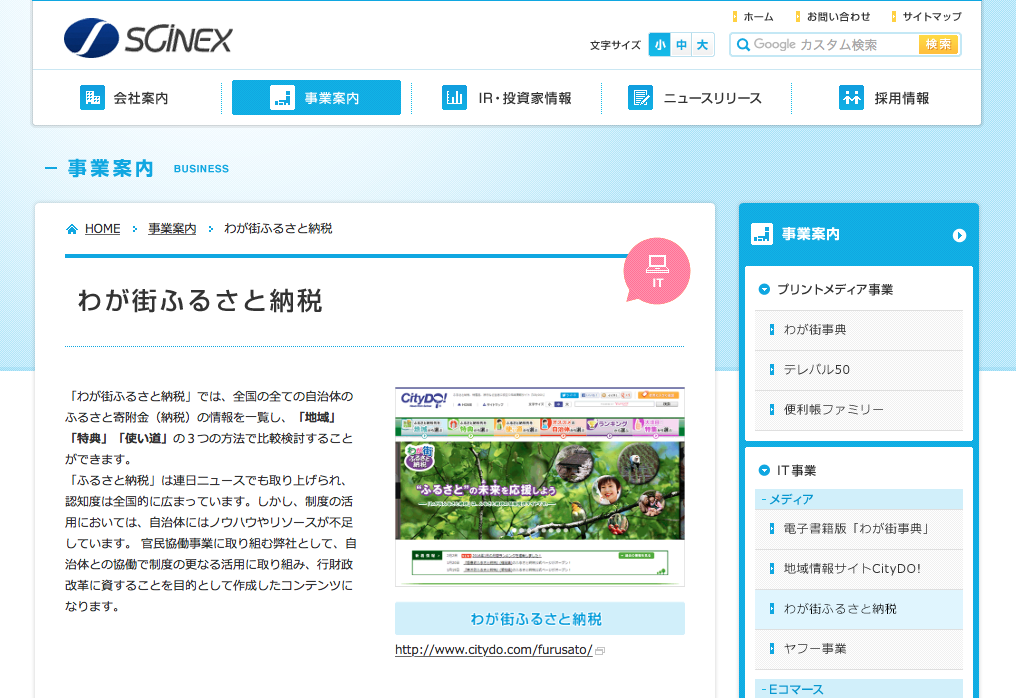
Task: Click the 会社案内 building icon
Action: (x=92, y=98)
